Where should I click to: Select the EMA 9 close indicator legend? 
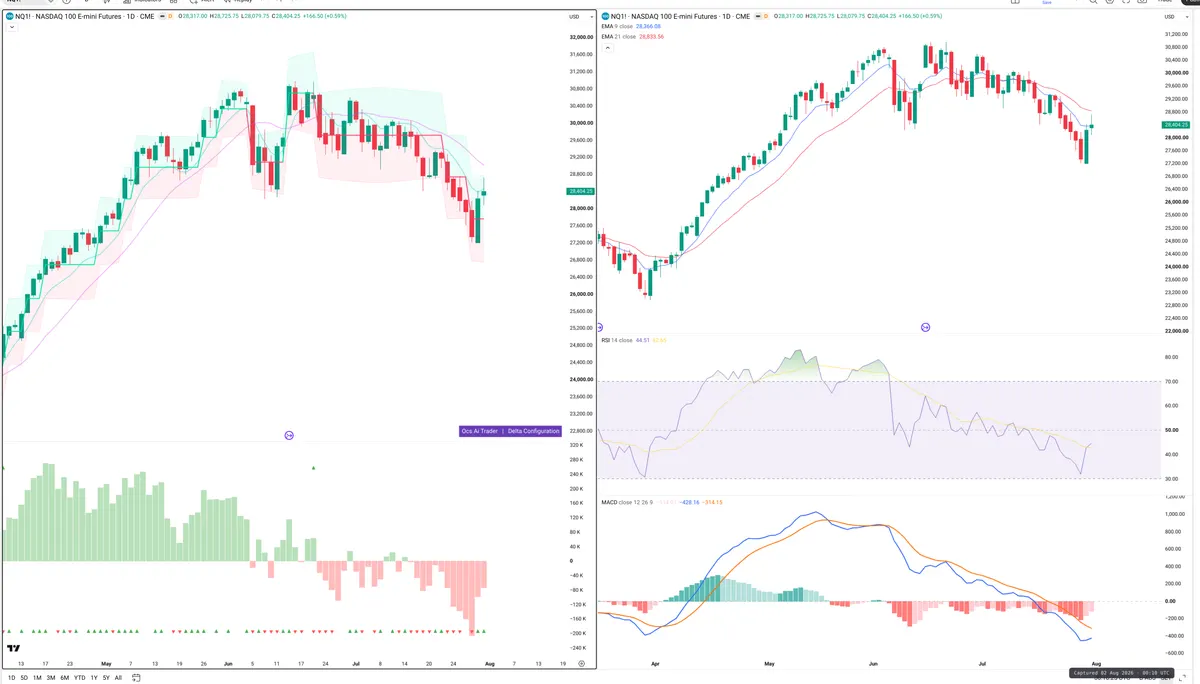617,26
